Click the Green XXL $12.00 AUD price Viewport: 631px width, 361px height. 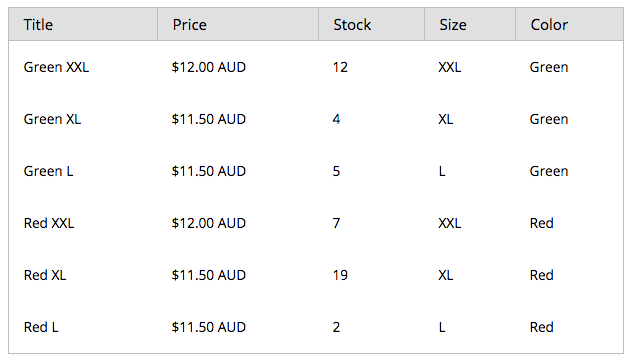tap(208, 67)
